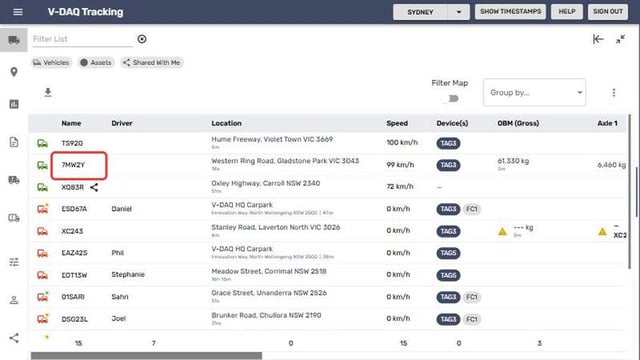Open the document sidebar icon
Viewport: 640px width, 360px height.
tap(14, 142)
